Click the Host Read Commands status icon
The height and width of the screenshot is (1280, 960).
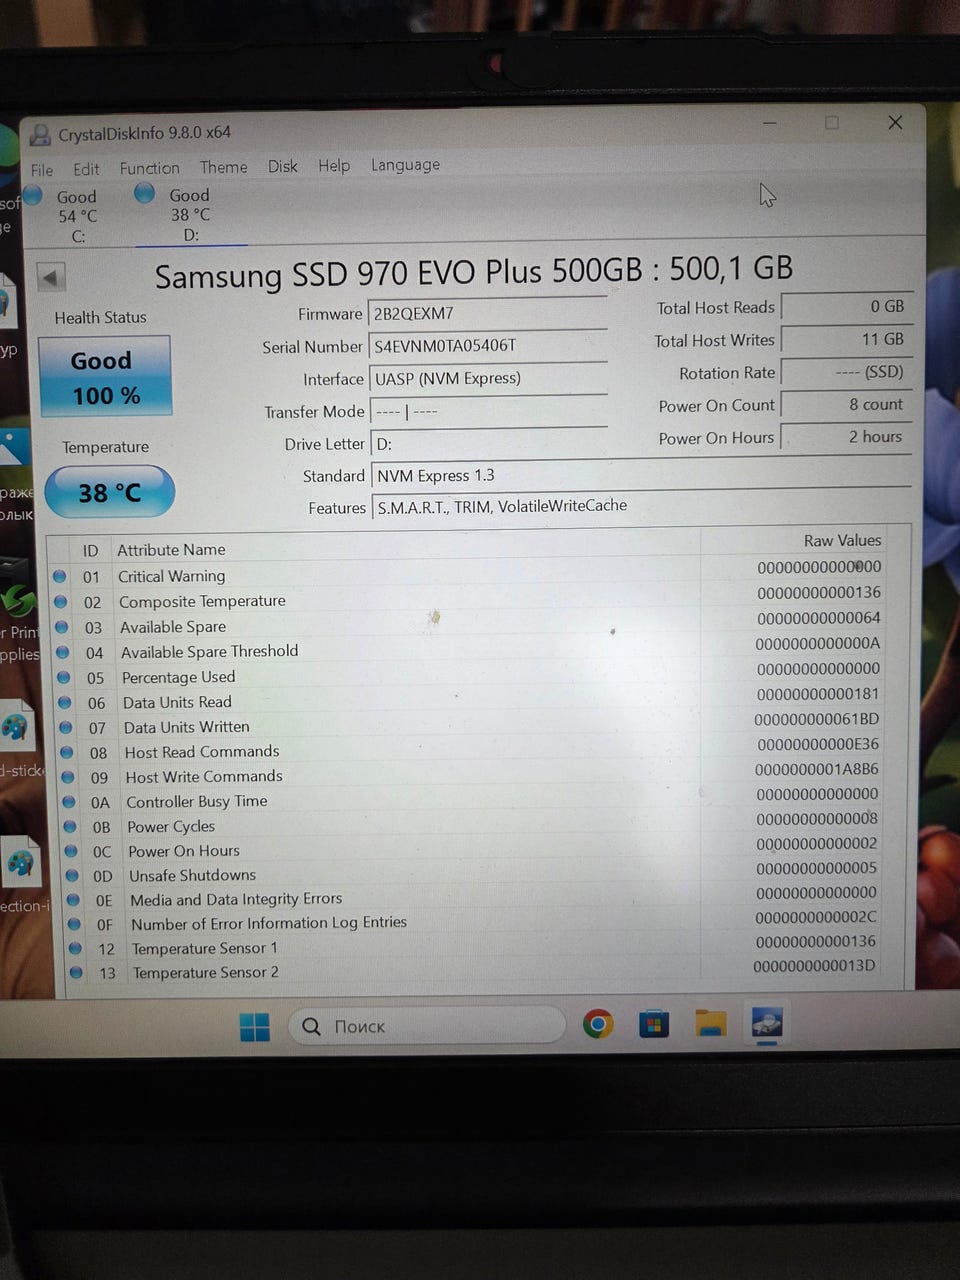[66, 752]
